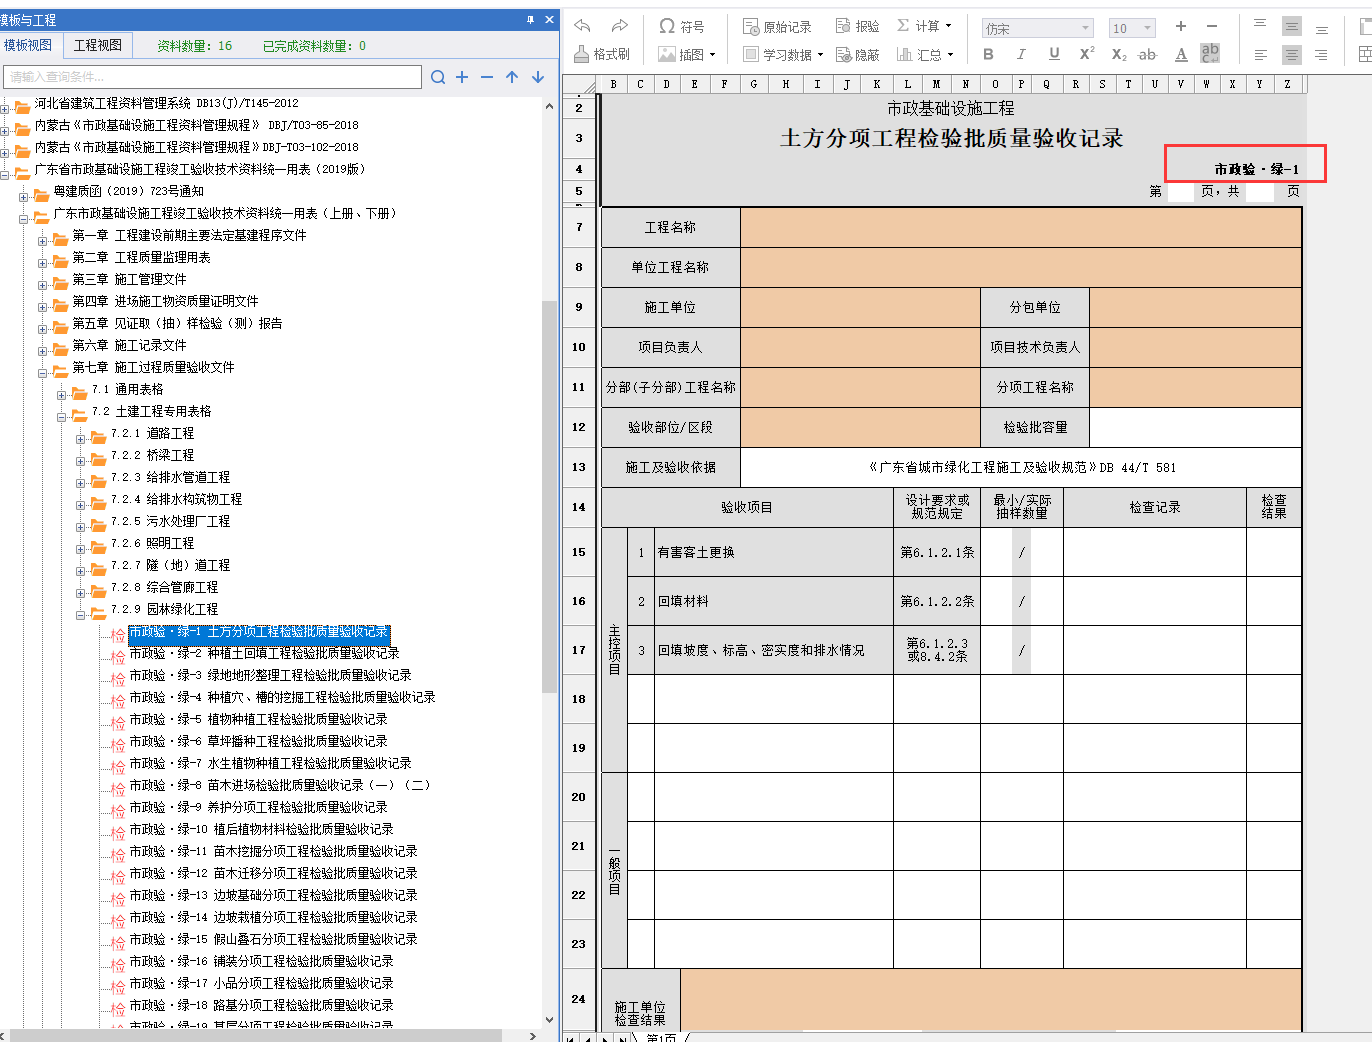
Task: Open the font name 仿宋 combo box
Action: click(x=1037, y=28)
